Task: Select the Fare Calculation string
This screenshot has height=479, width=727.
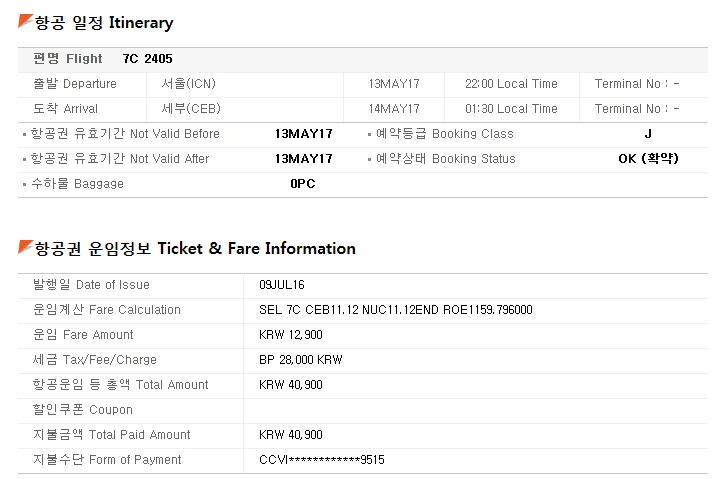Action: (x=395, y=310)
